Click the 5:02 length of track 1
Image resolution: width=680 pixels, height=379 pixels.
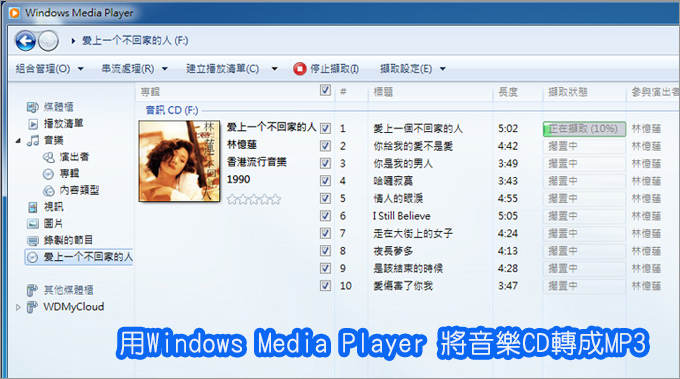(508, 128)
